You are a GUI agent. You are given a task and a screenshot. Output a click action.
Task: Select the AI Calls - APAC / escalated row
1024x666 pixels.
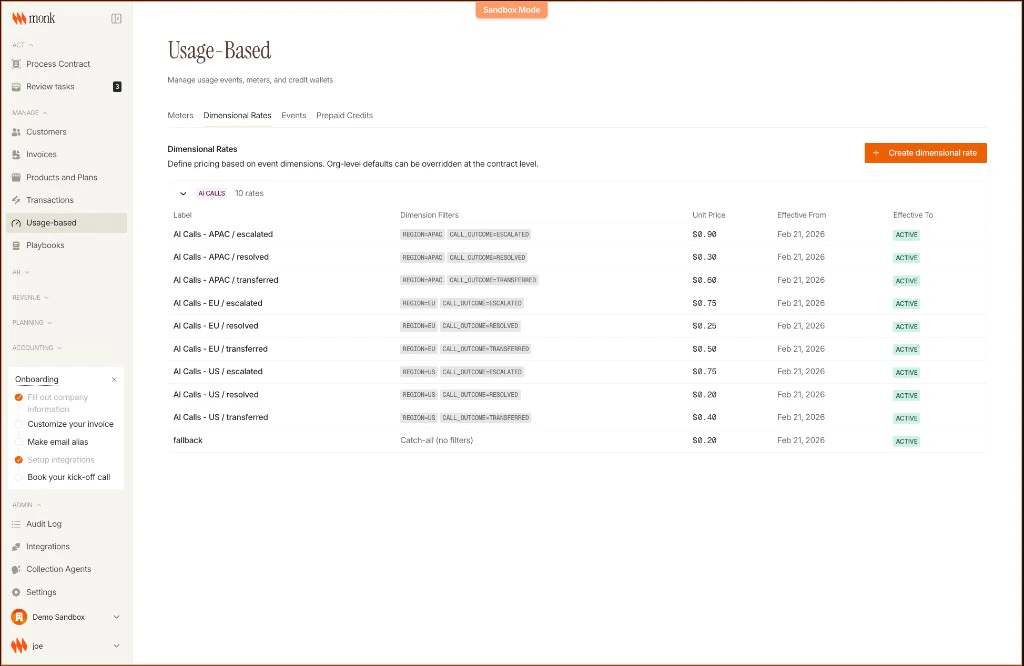click(576, 234)
